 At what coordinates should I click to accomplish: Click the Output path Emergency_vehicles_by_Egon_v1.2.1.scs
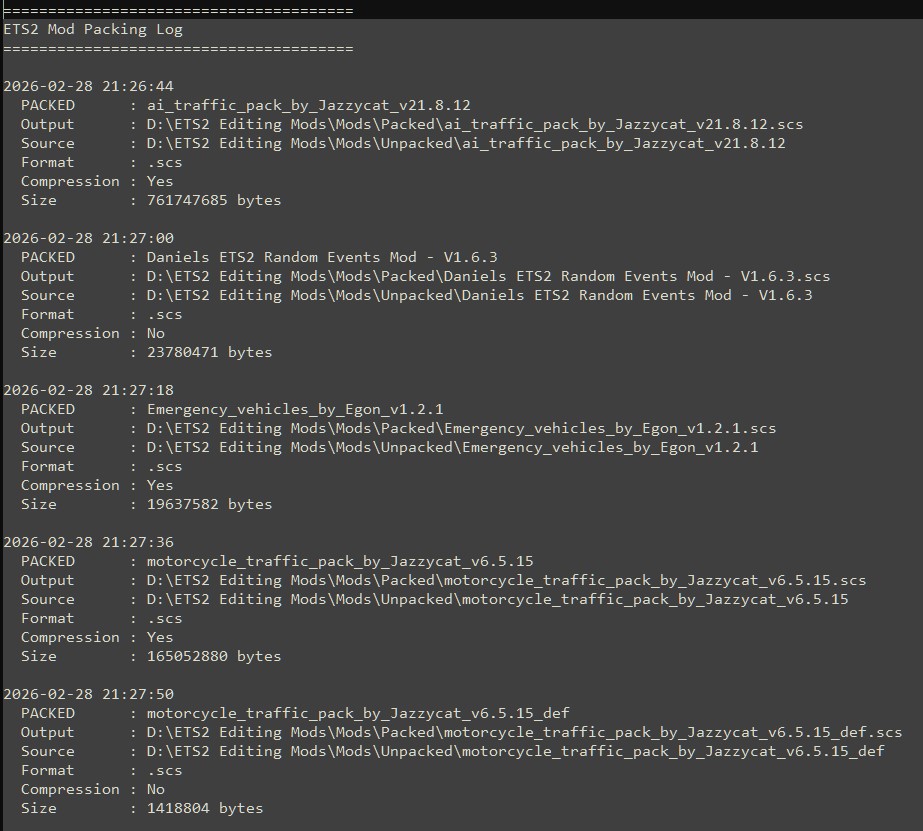(461, 428)
